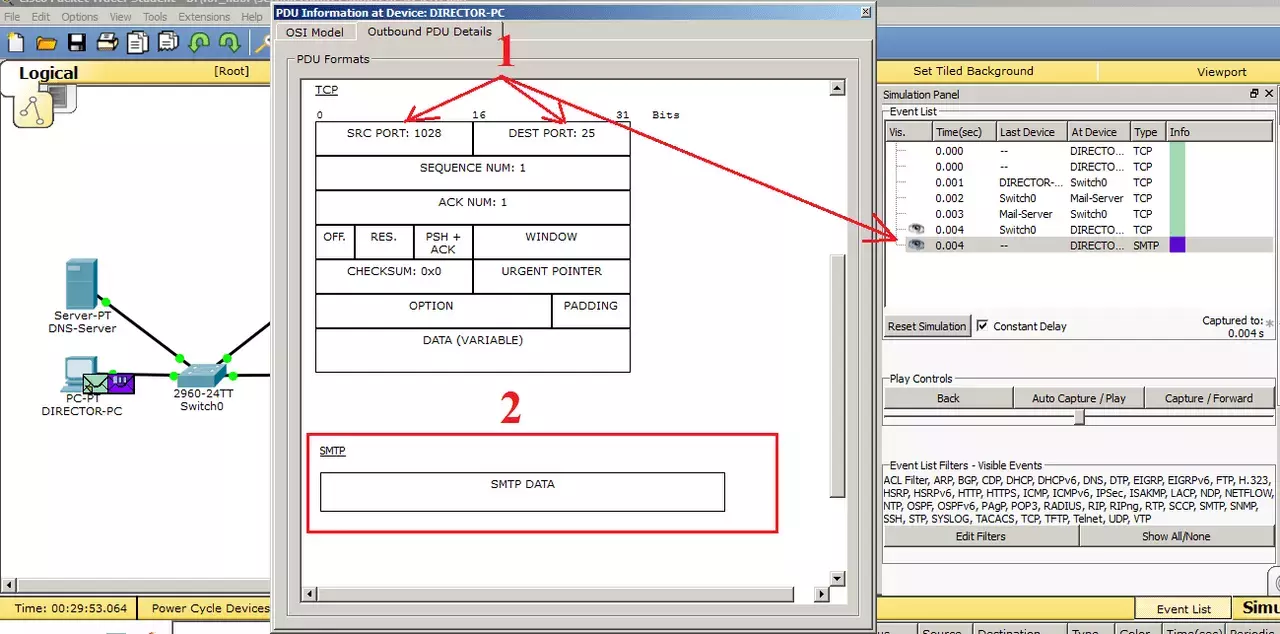The image size is (1280, 634).
Task: Click the Last Device column header
Action: click(x=1030, y=132)
